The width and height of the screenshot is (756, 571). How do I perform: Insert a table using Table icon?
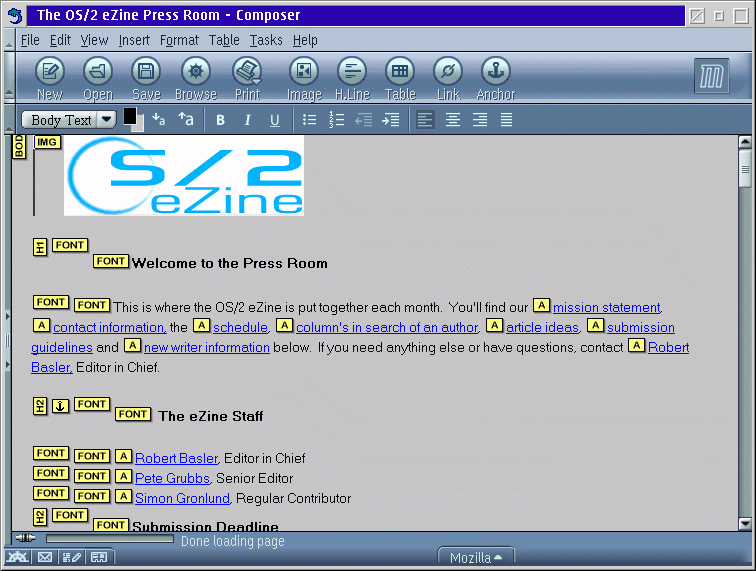coord(400,78)
